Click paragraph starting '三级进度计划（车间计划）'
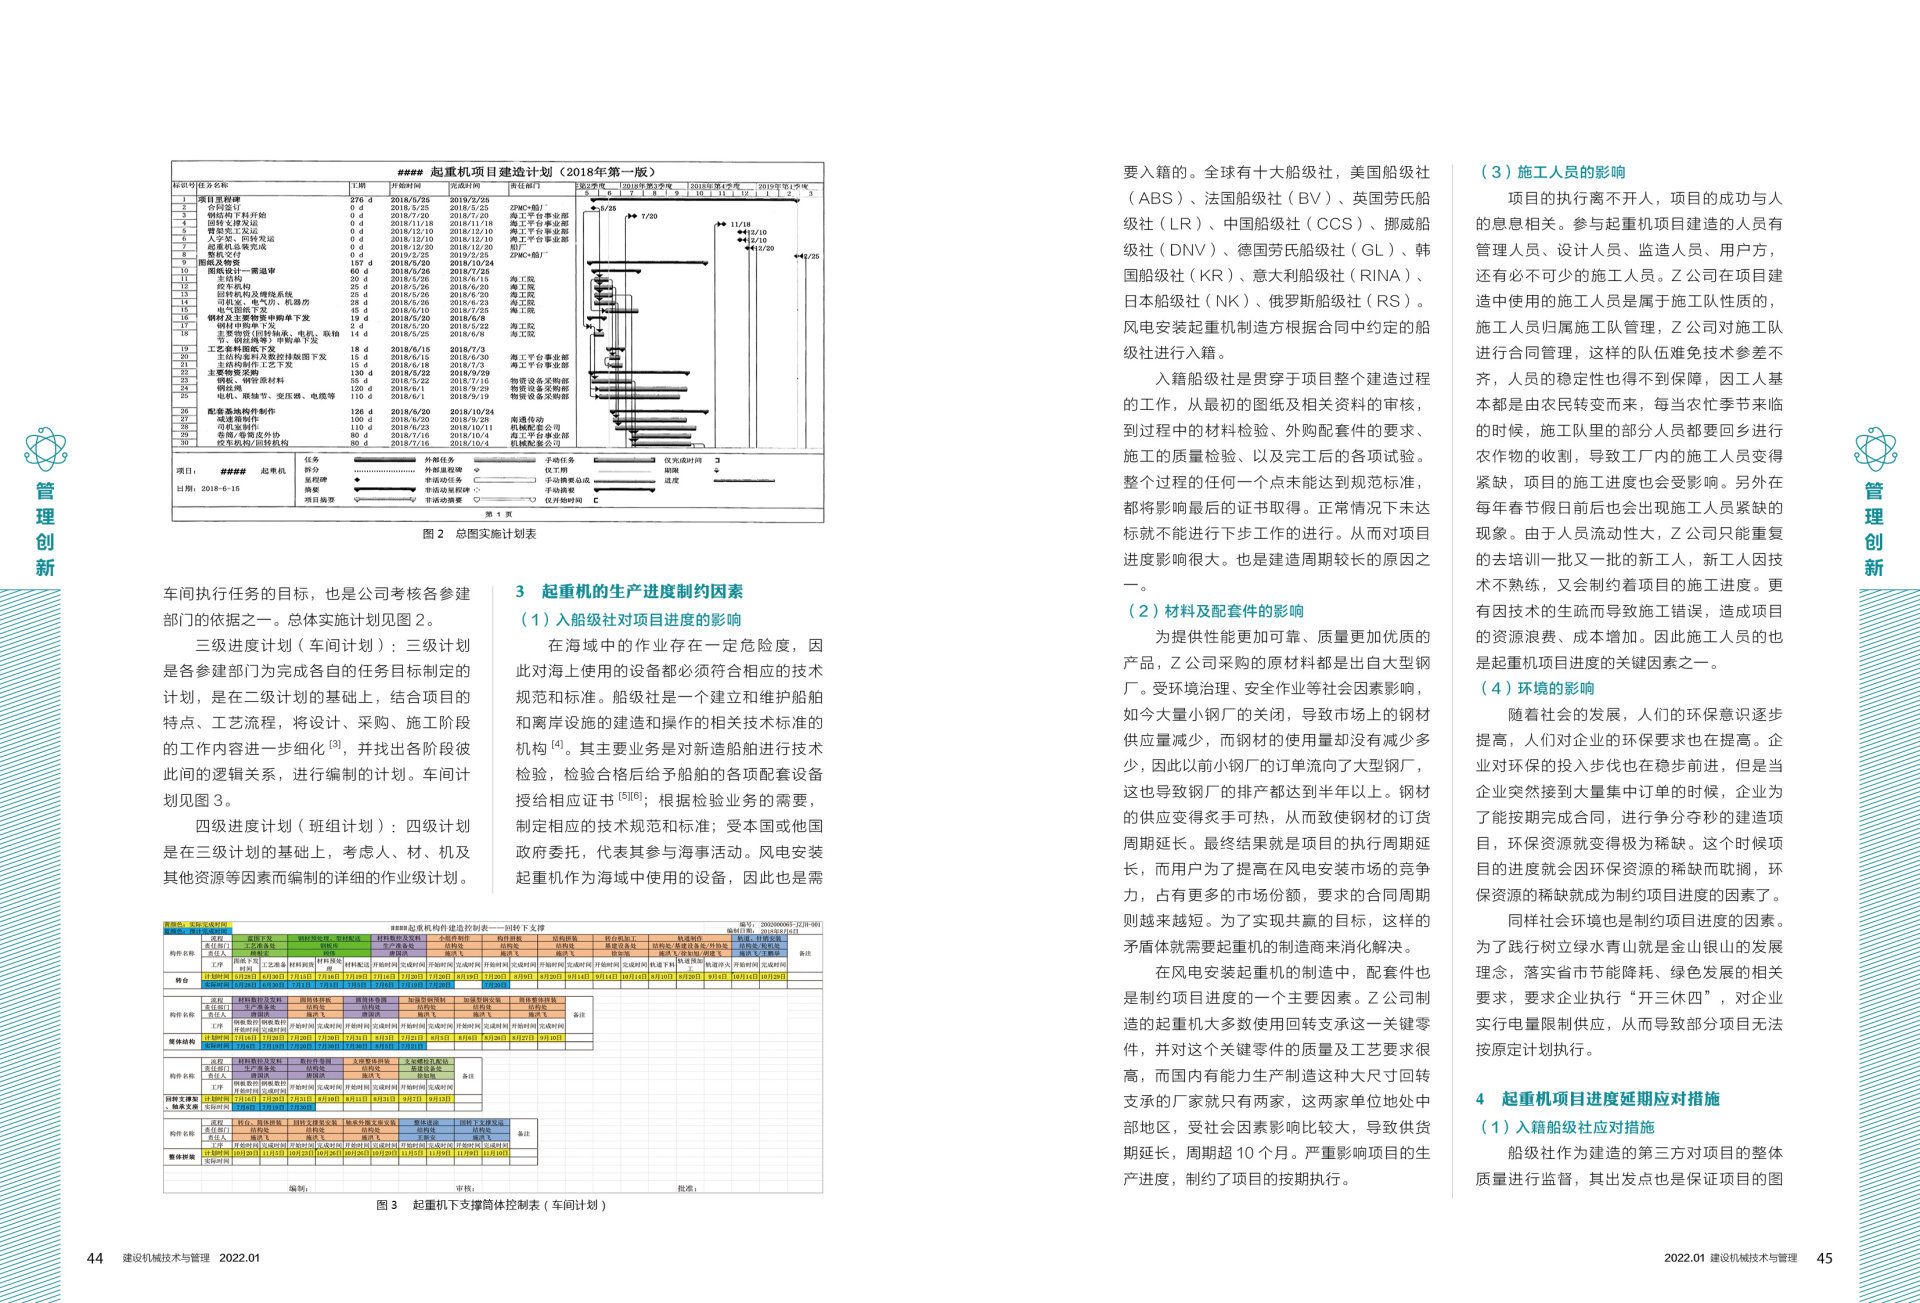 [x=317, y=723]
